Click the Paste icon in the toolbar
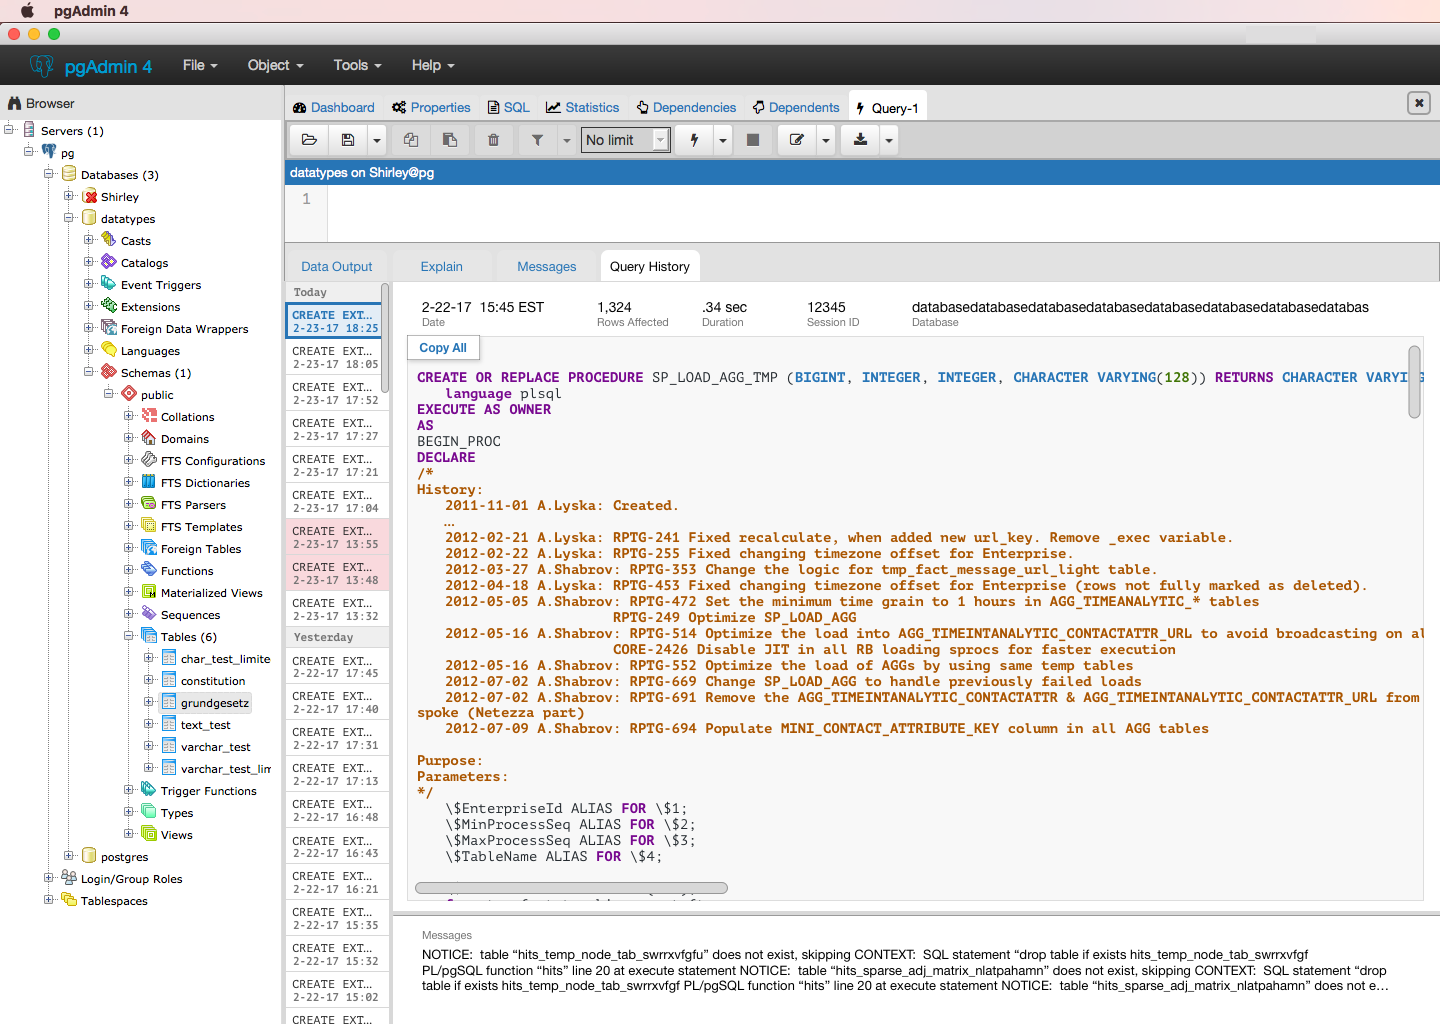Viewport: 1440px width, 1024px height. point(450,140)
